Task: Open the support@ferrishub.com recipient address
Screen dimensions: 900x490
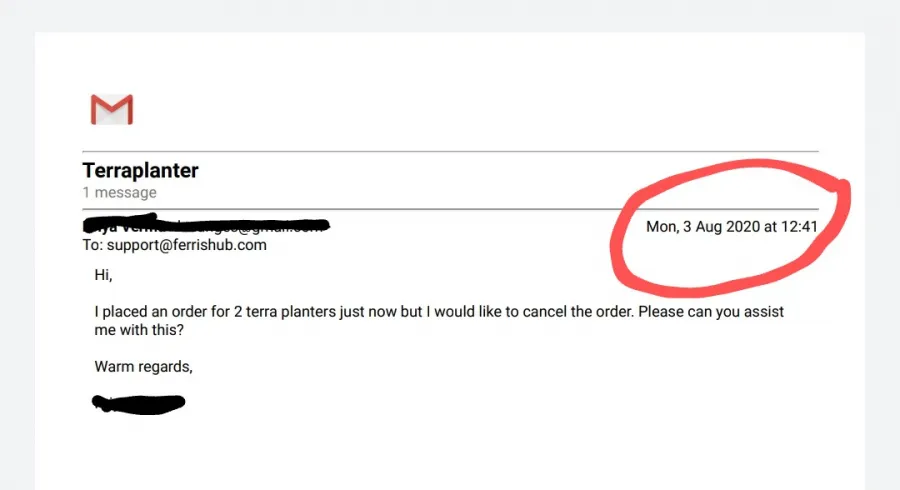Action: (187, 245)
